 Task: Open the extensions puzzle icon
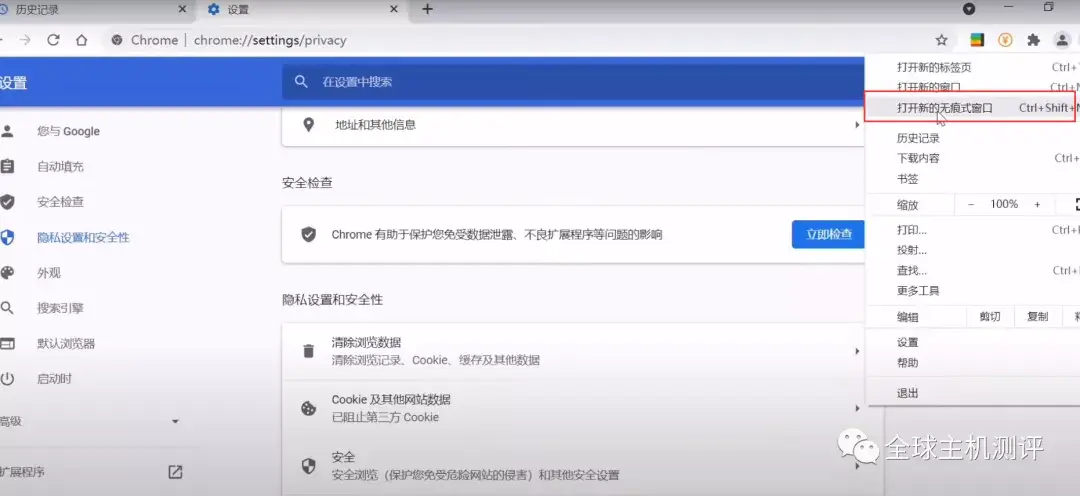pos(1033,40)
